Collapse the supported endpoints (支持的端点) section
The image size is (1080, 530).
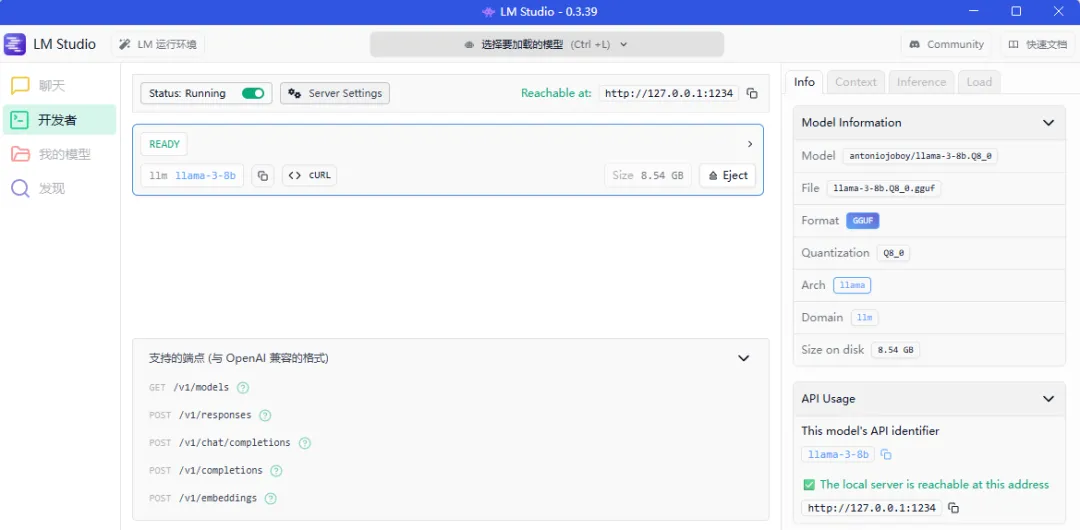743,358
